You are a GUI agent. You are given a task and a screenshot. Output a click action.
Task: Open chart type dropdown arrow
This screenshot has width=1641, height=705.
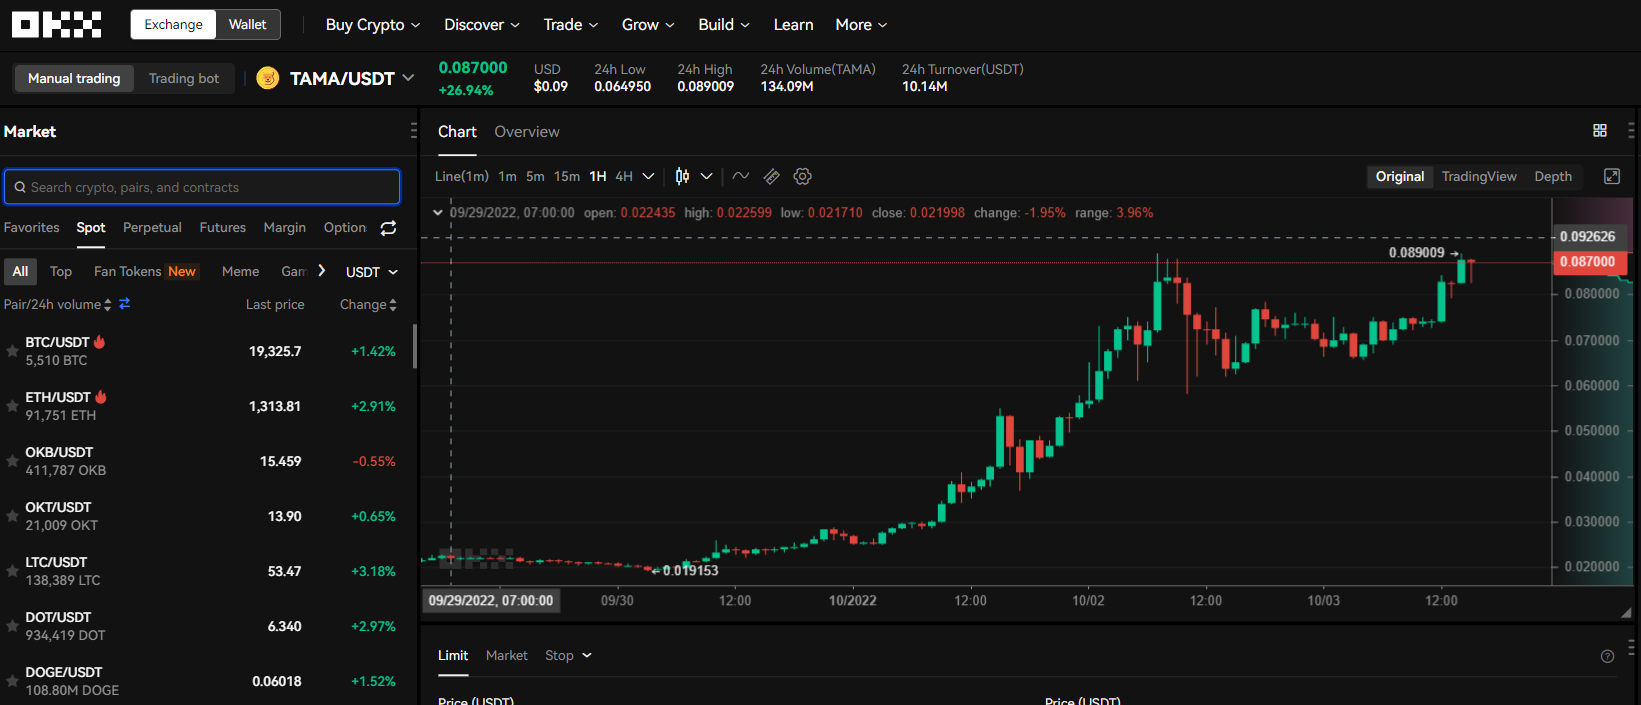pyautogui.click(x=706, y=176)
